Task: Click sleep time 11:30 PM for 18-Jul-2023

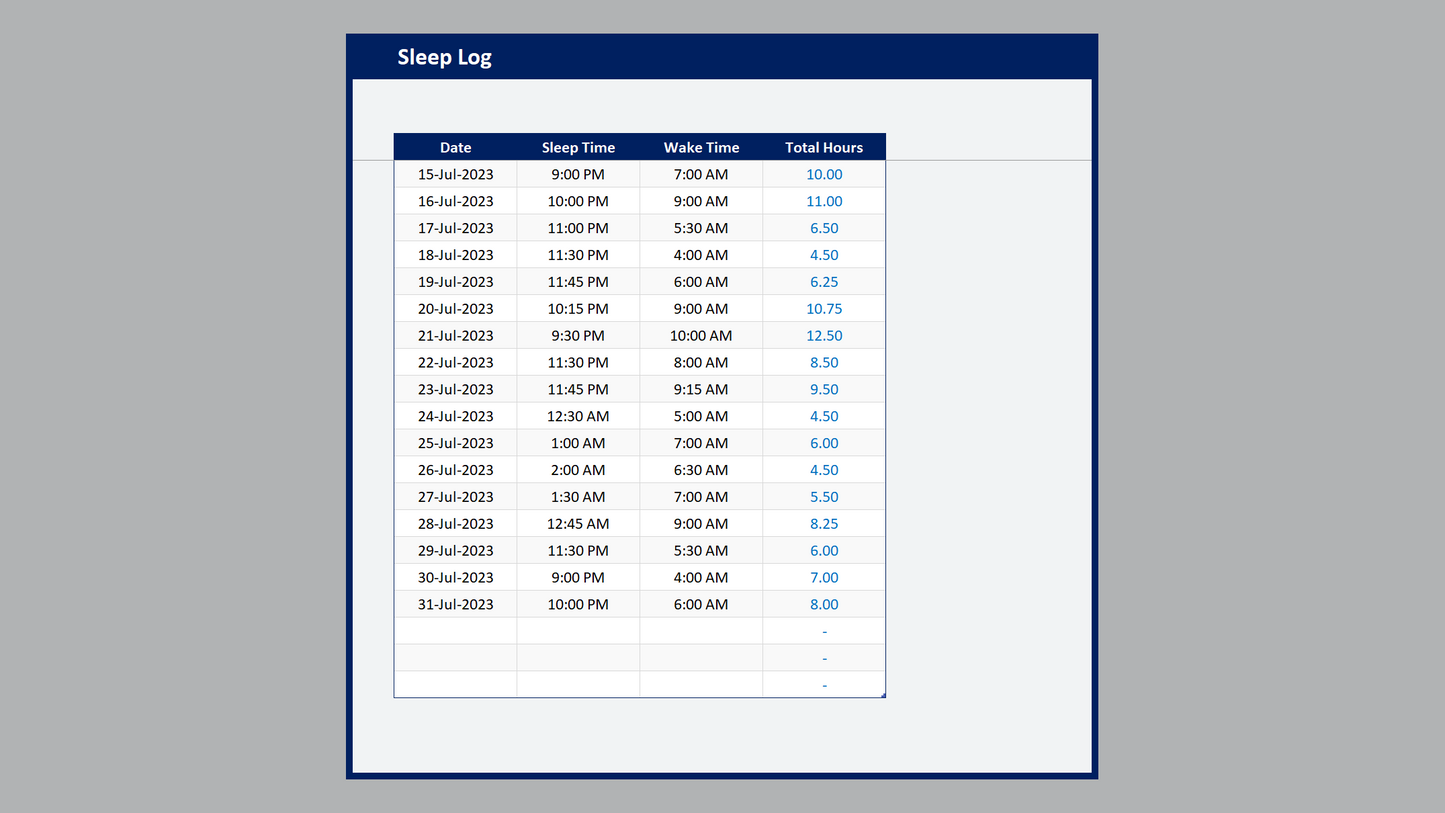Action: click(578, 255)
